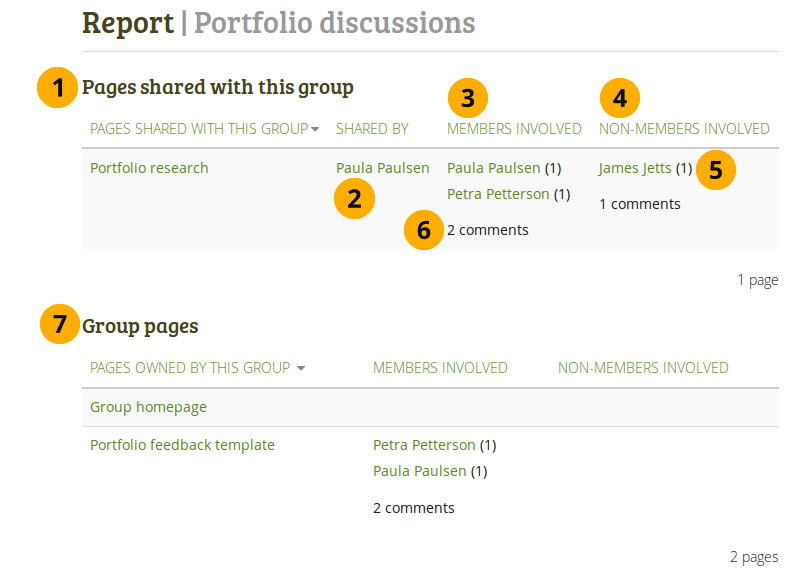Image resolution: width=792 pixels, height=576 pixels.
Task: Click the orange callout marker number 2
Action: 354,198
